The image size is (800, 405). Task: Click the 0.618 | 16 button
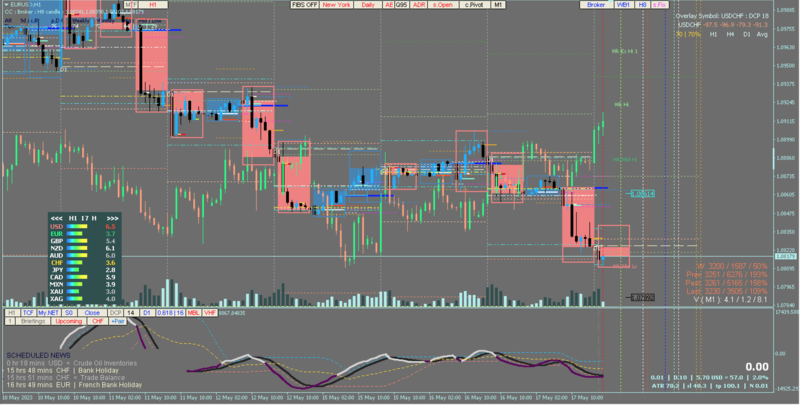pos(170,313)
